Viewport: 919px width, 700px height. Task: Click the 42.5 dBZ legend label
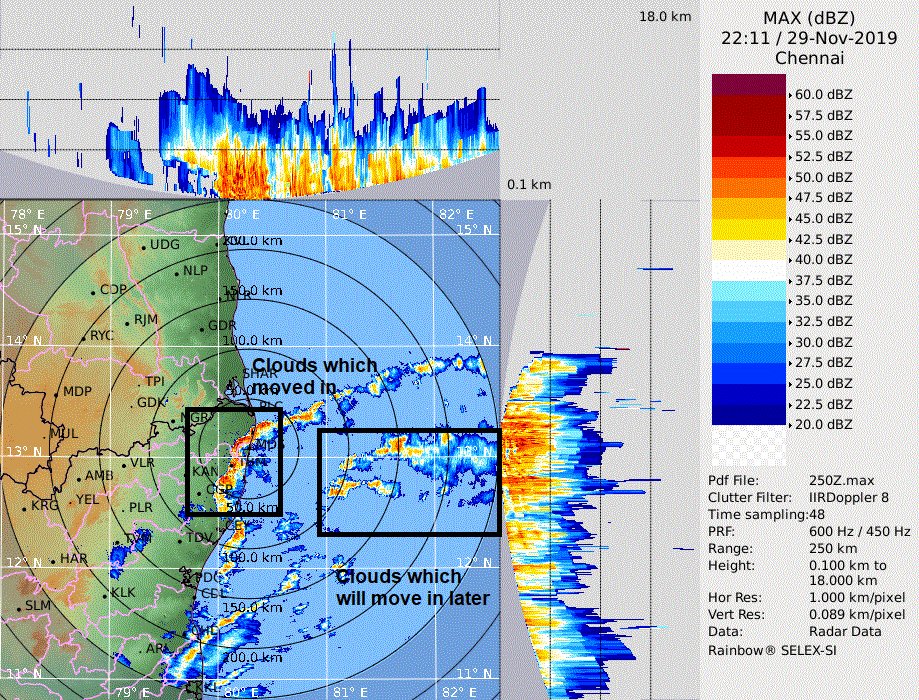pos(823,239)
